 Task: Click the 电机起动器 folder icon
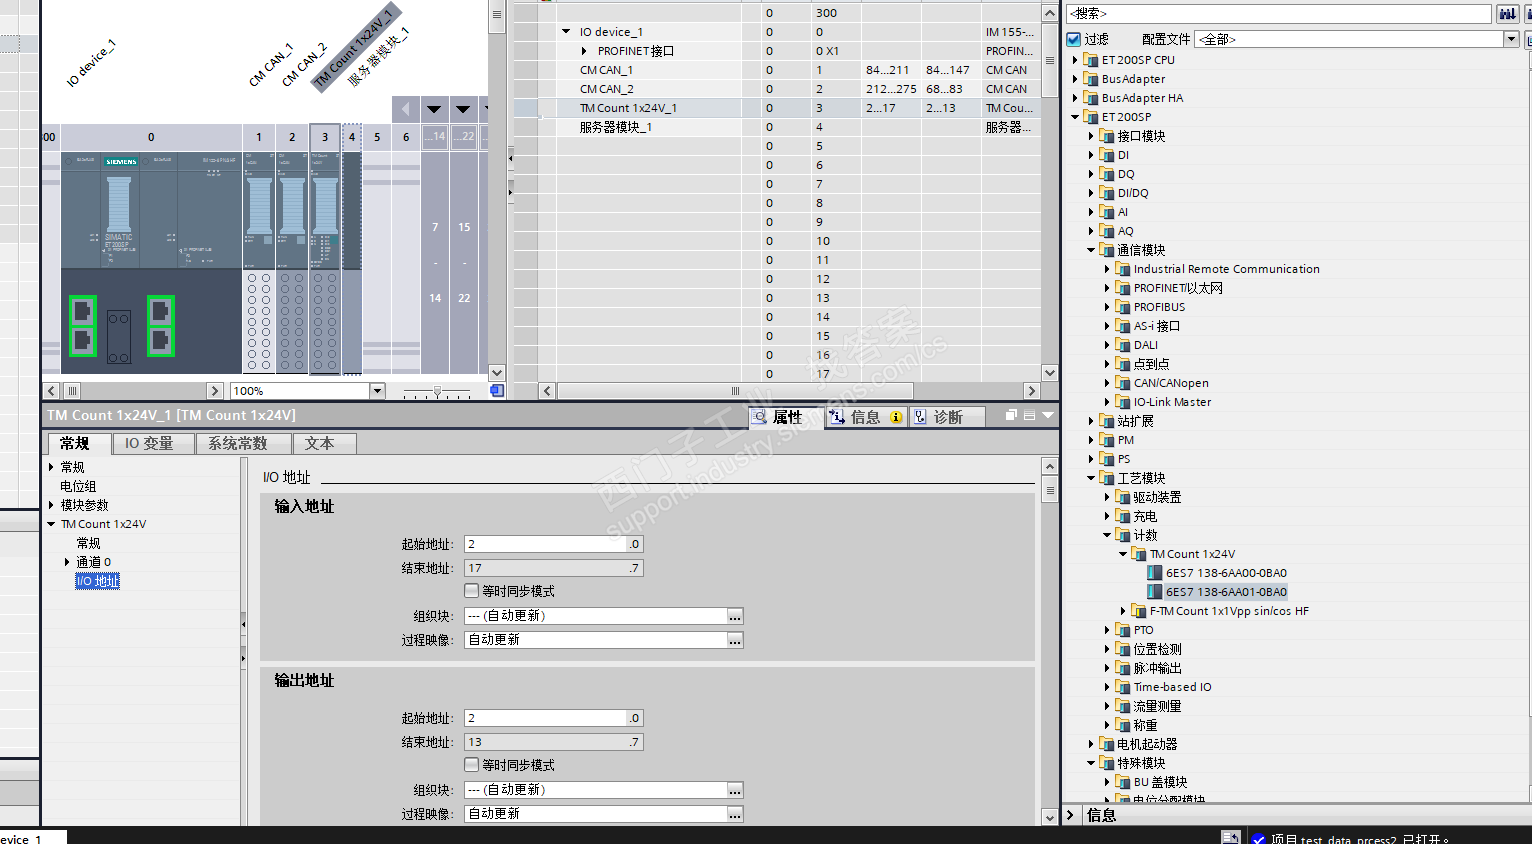1107,744
